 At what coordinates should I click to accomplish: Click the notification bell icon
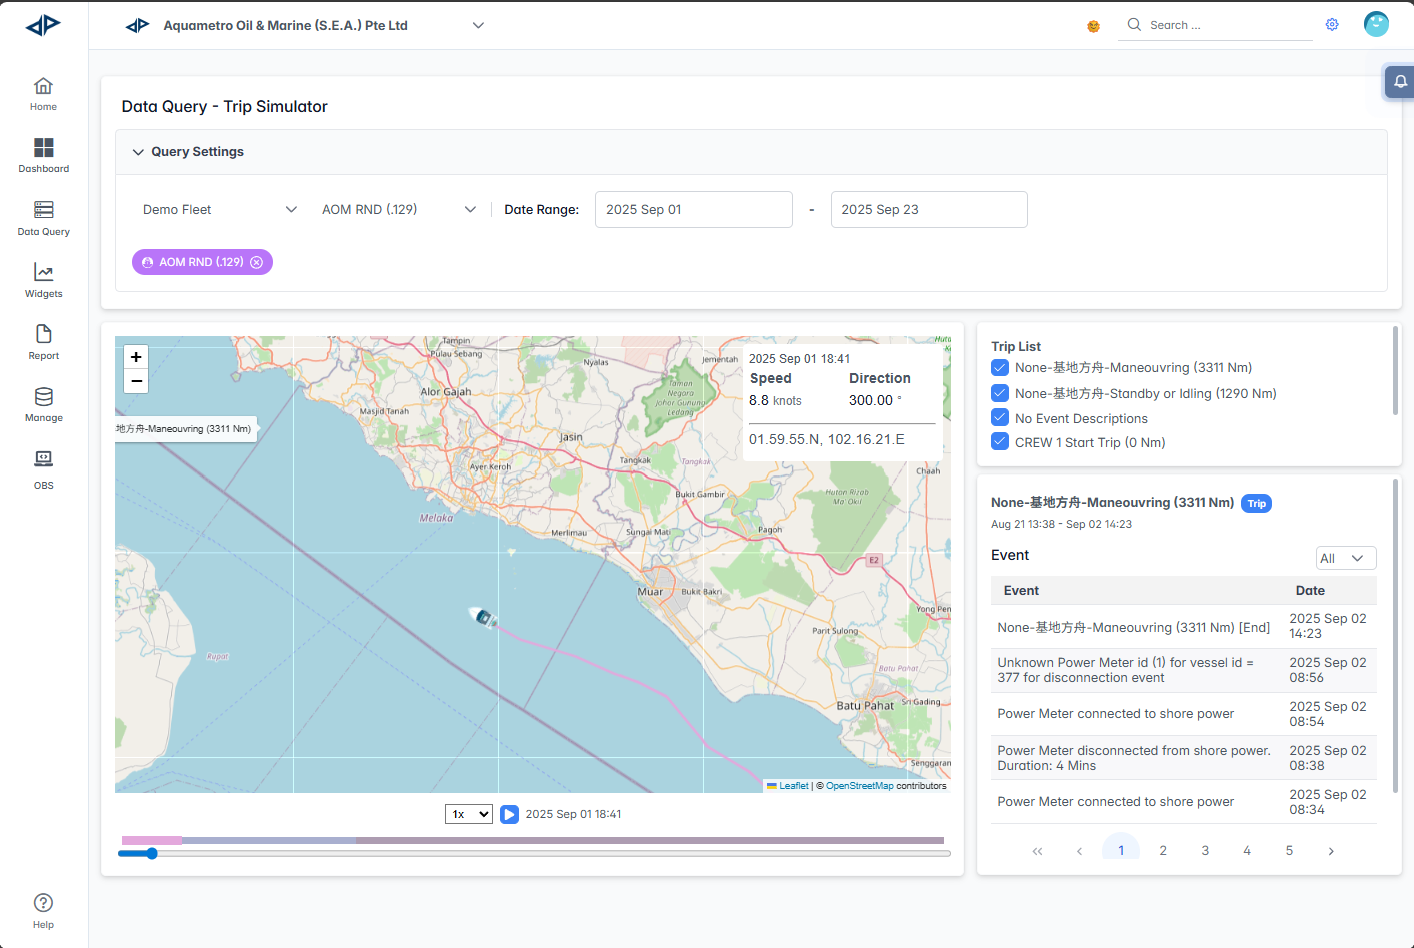coord(1400,82)
